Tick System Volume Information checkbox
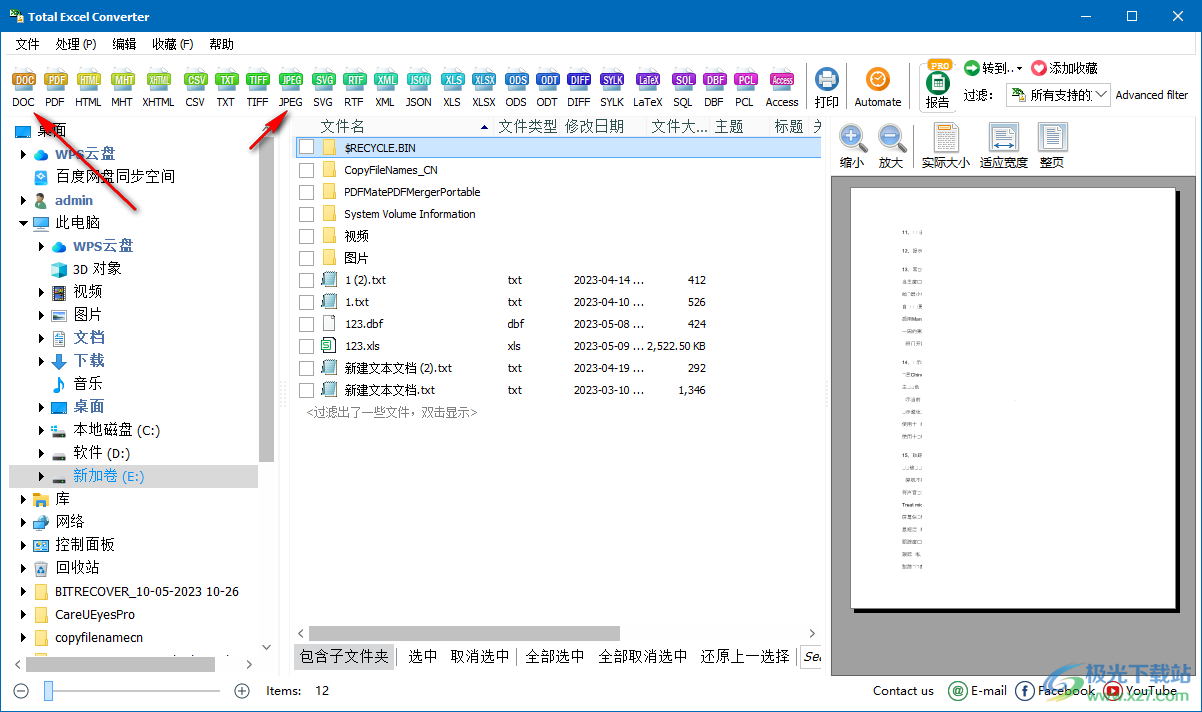The width and height of the screenshot is (1202, 712). (307, 214)
